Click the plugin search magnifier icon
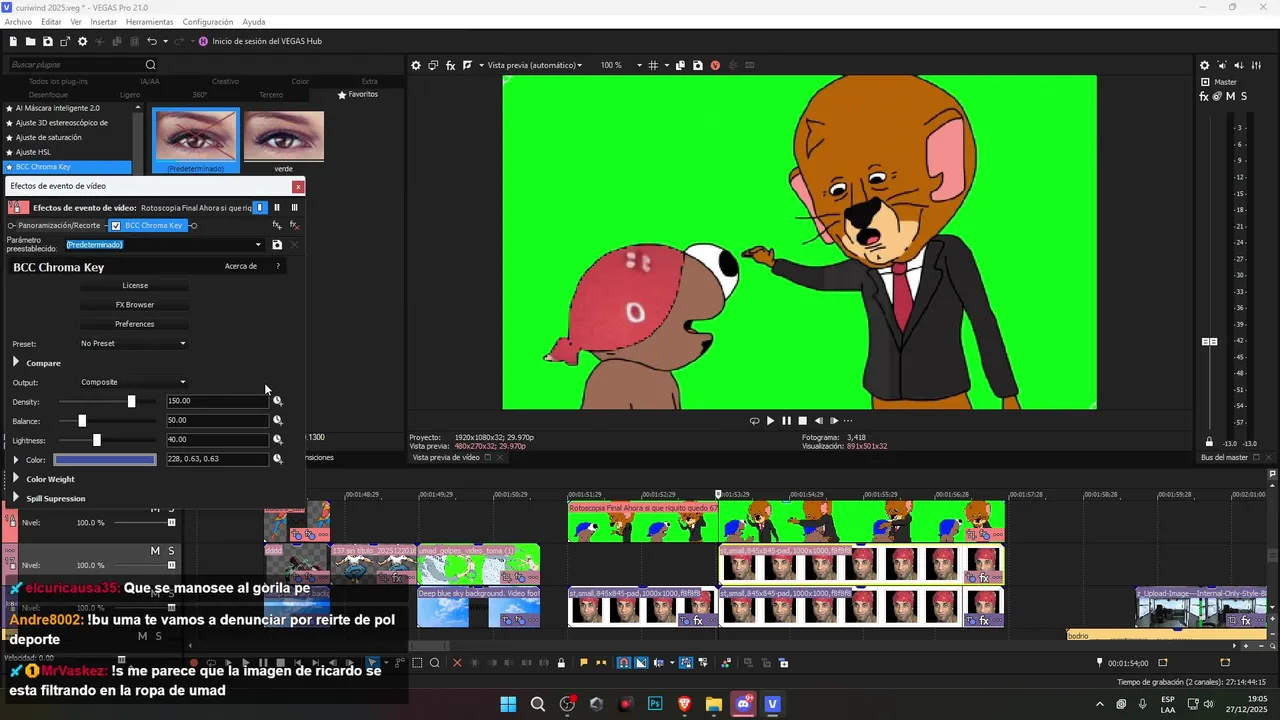The image size is (1280, 720). tap(151, 65)
